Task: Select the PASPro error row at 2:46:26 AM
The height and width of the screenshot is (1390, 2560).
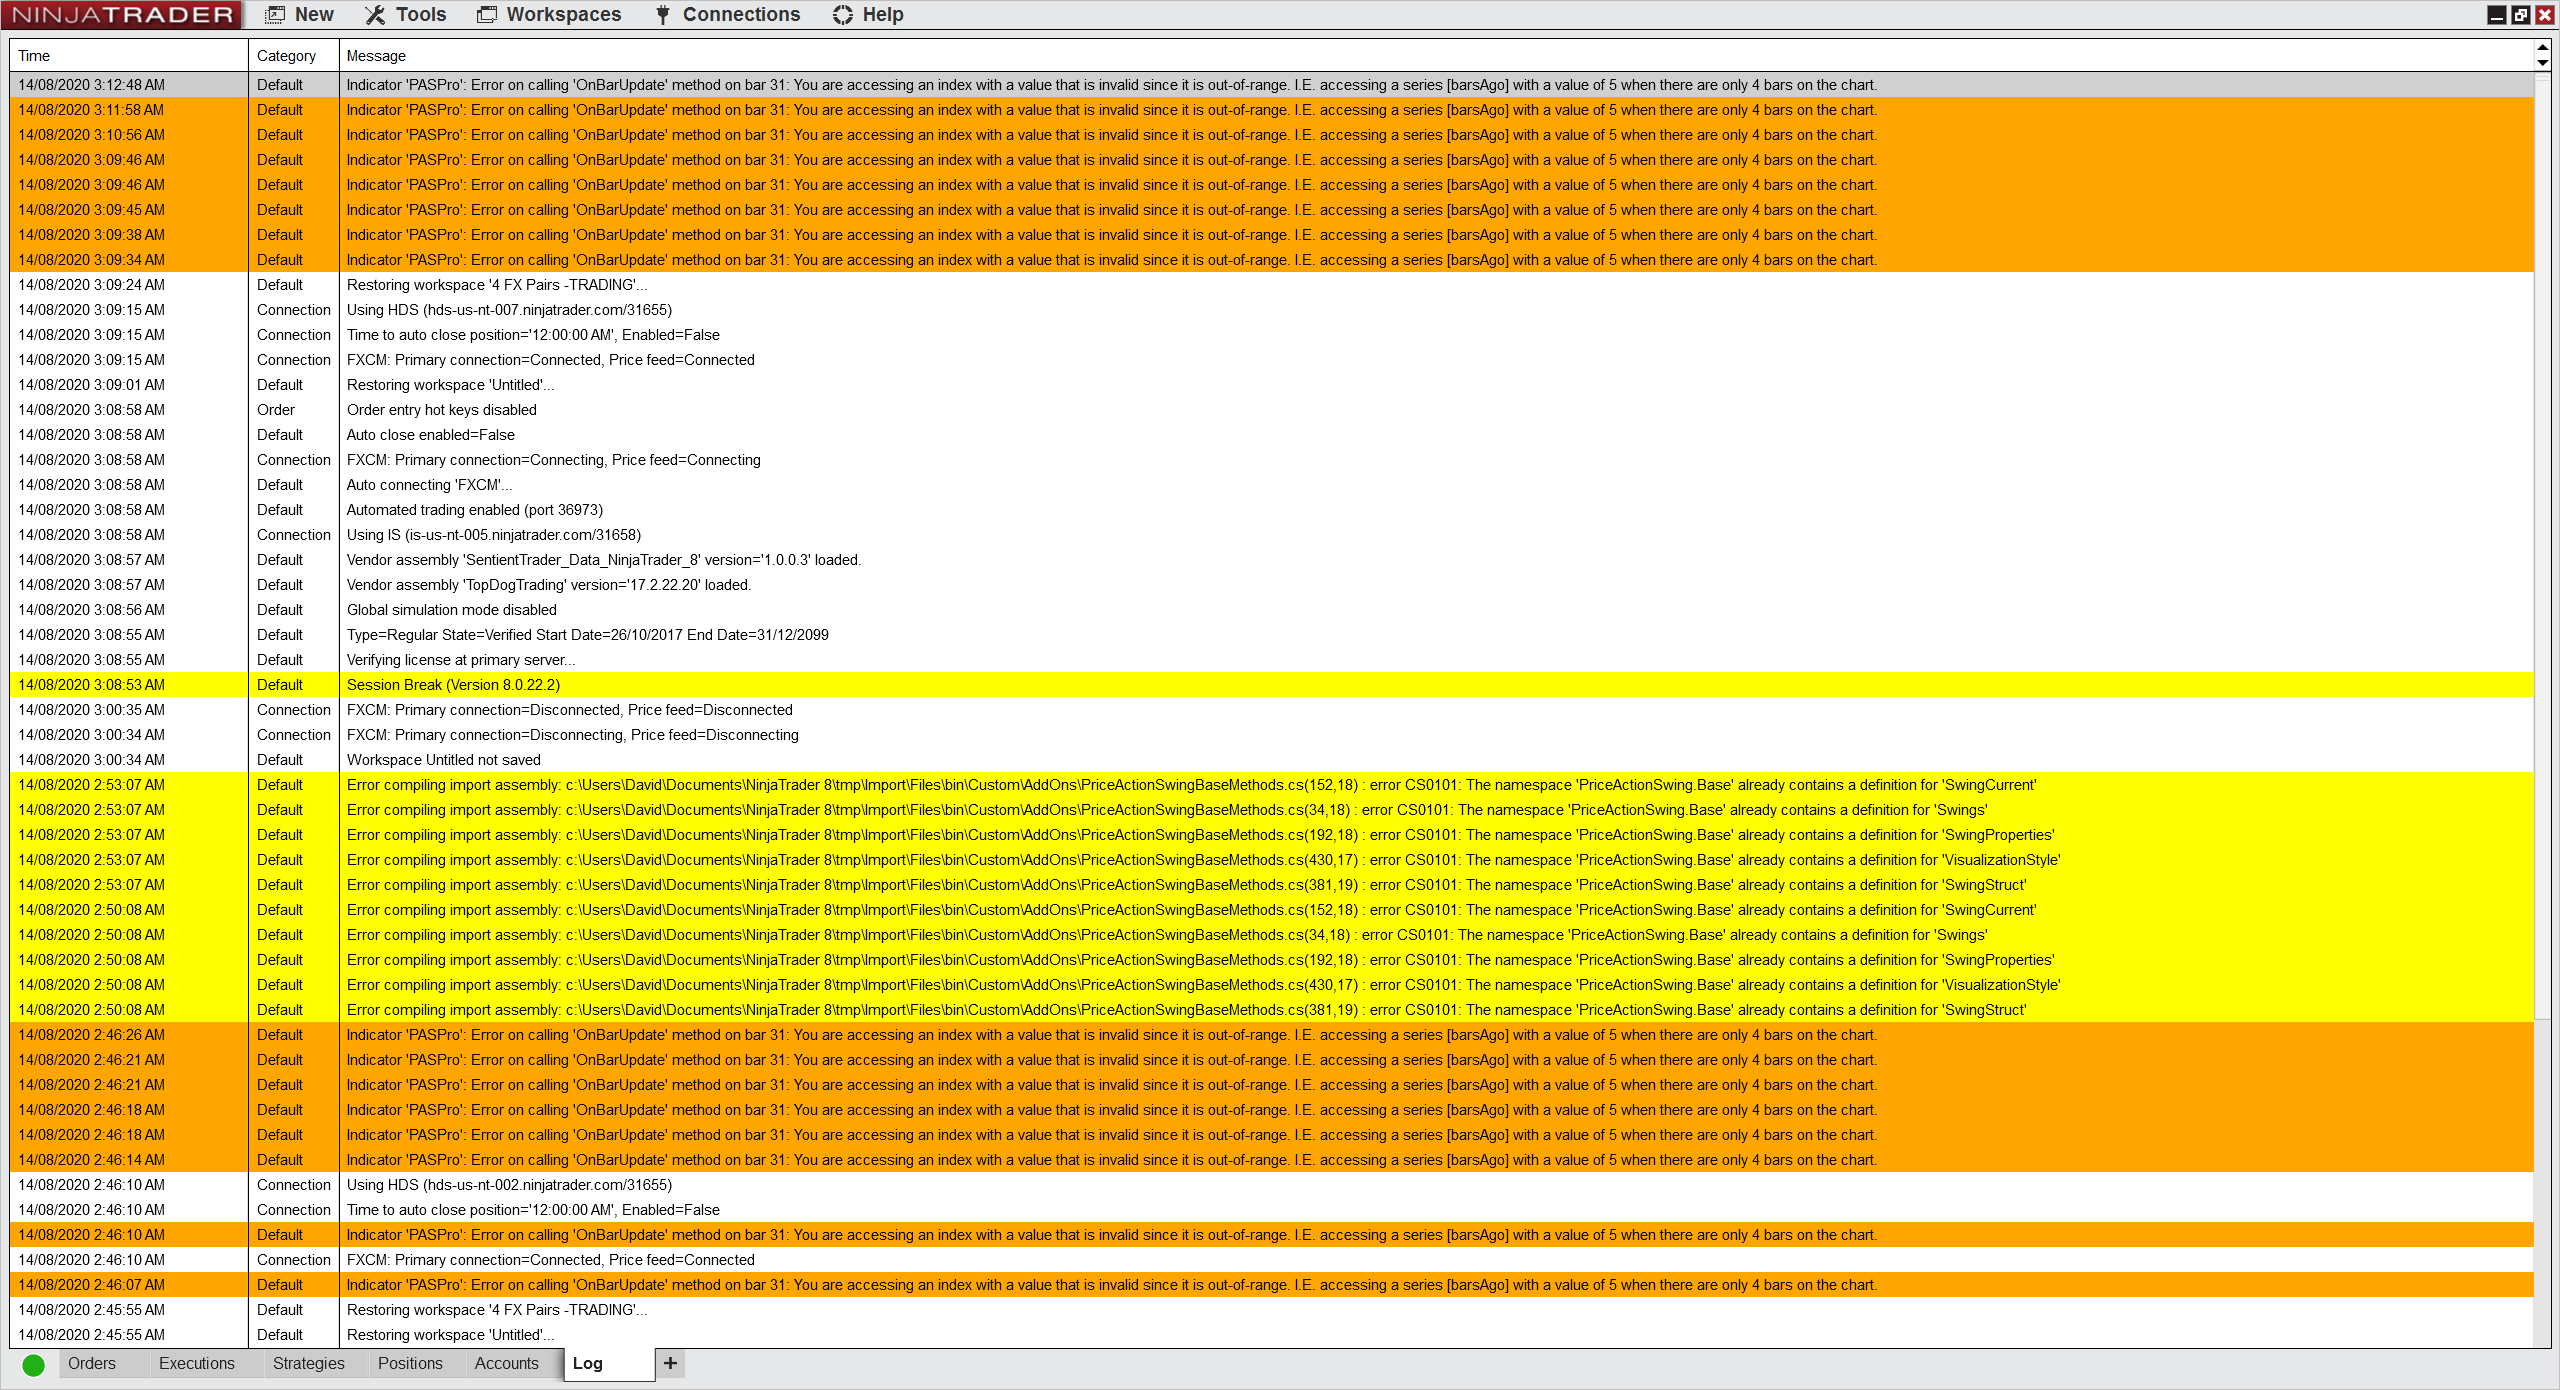Action: [x=1272, y=1035]
